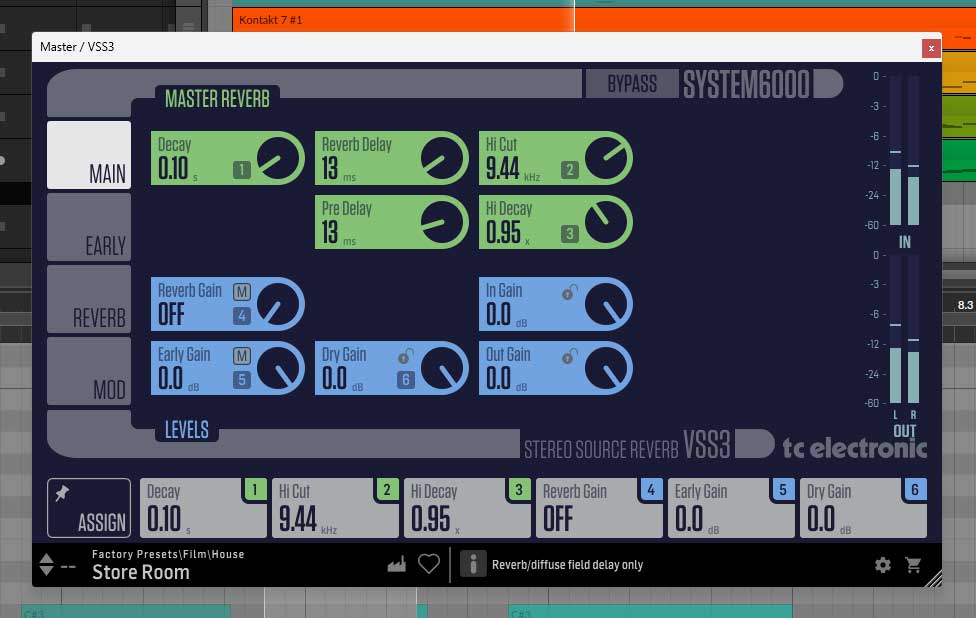Switch to the Early tab
Image resolution: width=976 pixels, height=618 pixels.
(x=89, y=227)
